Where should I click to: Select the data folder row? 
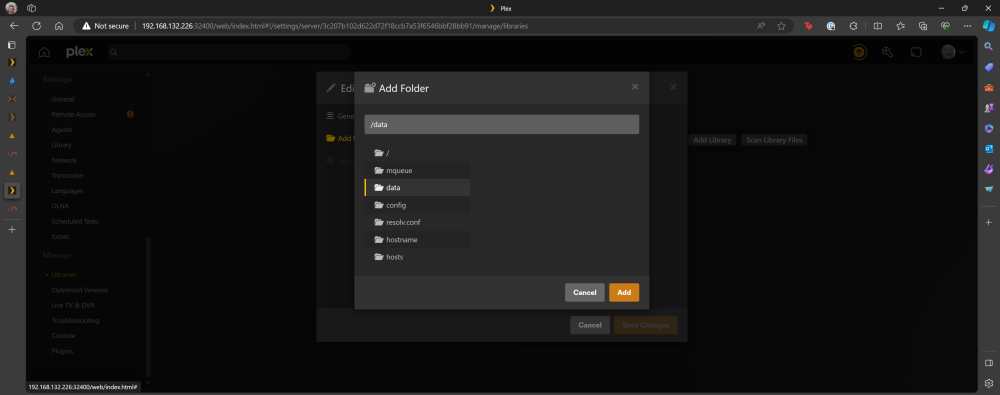(x=417, y=188)
